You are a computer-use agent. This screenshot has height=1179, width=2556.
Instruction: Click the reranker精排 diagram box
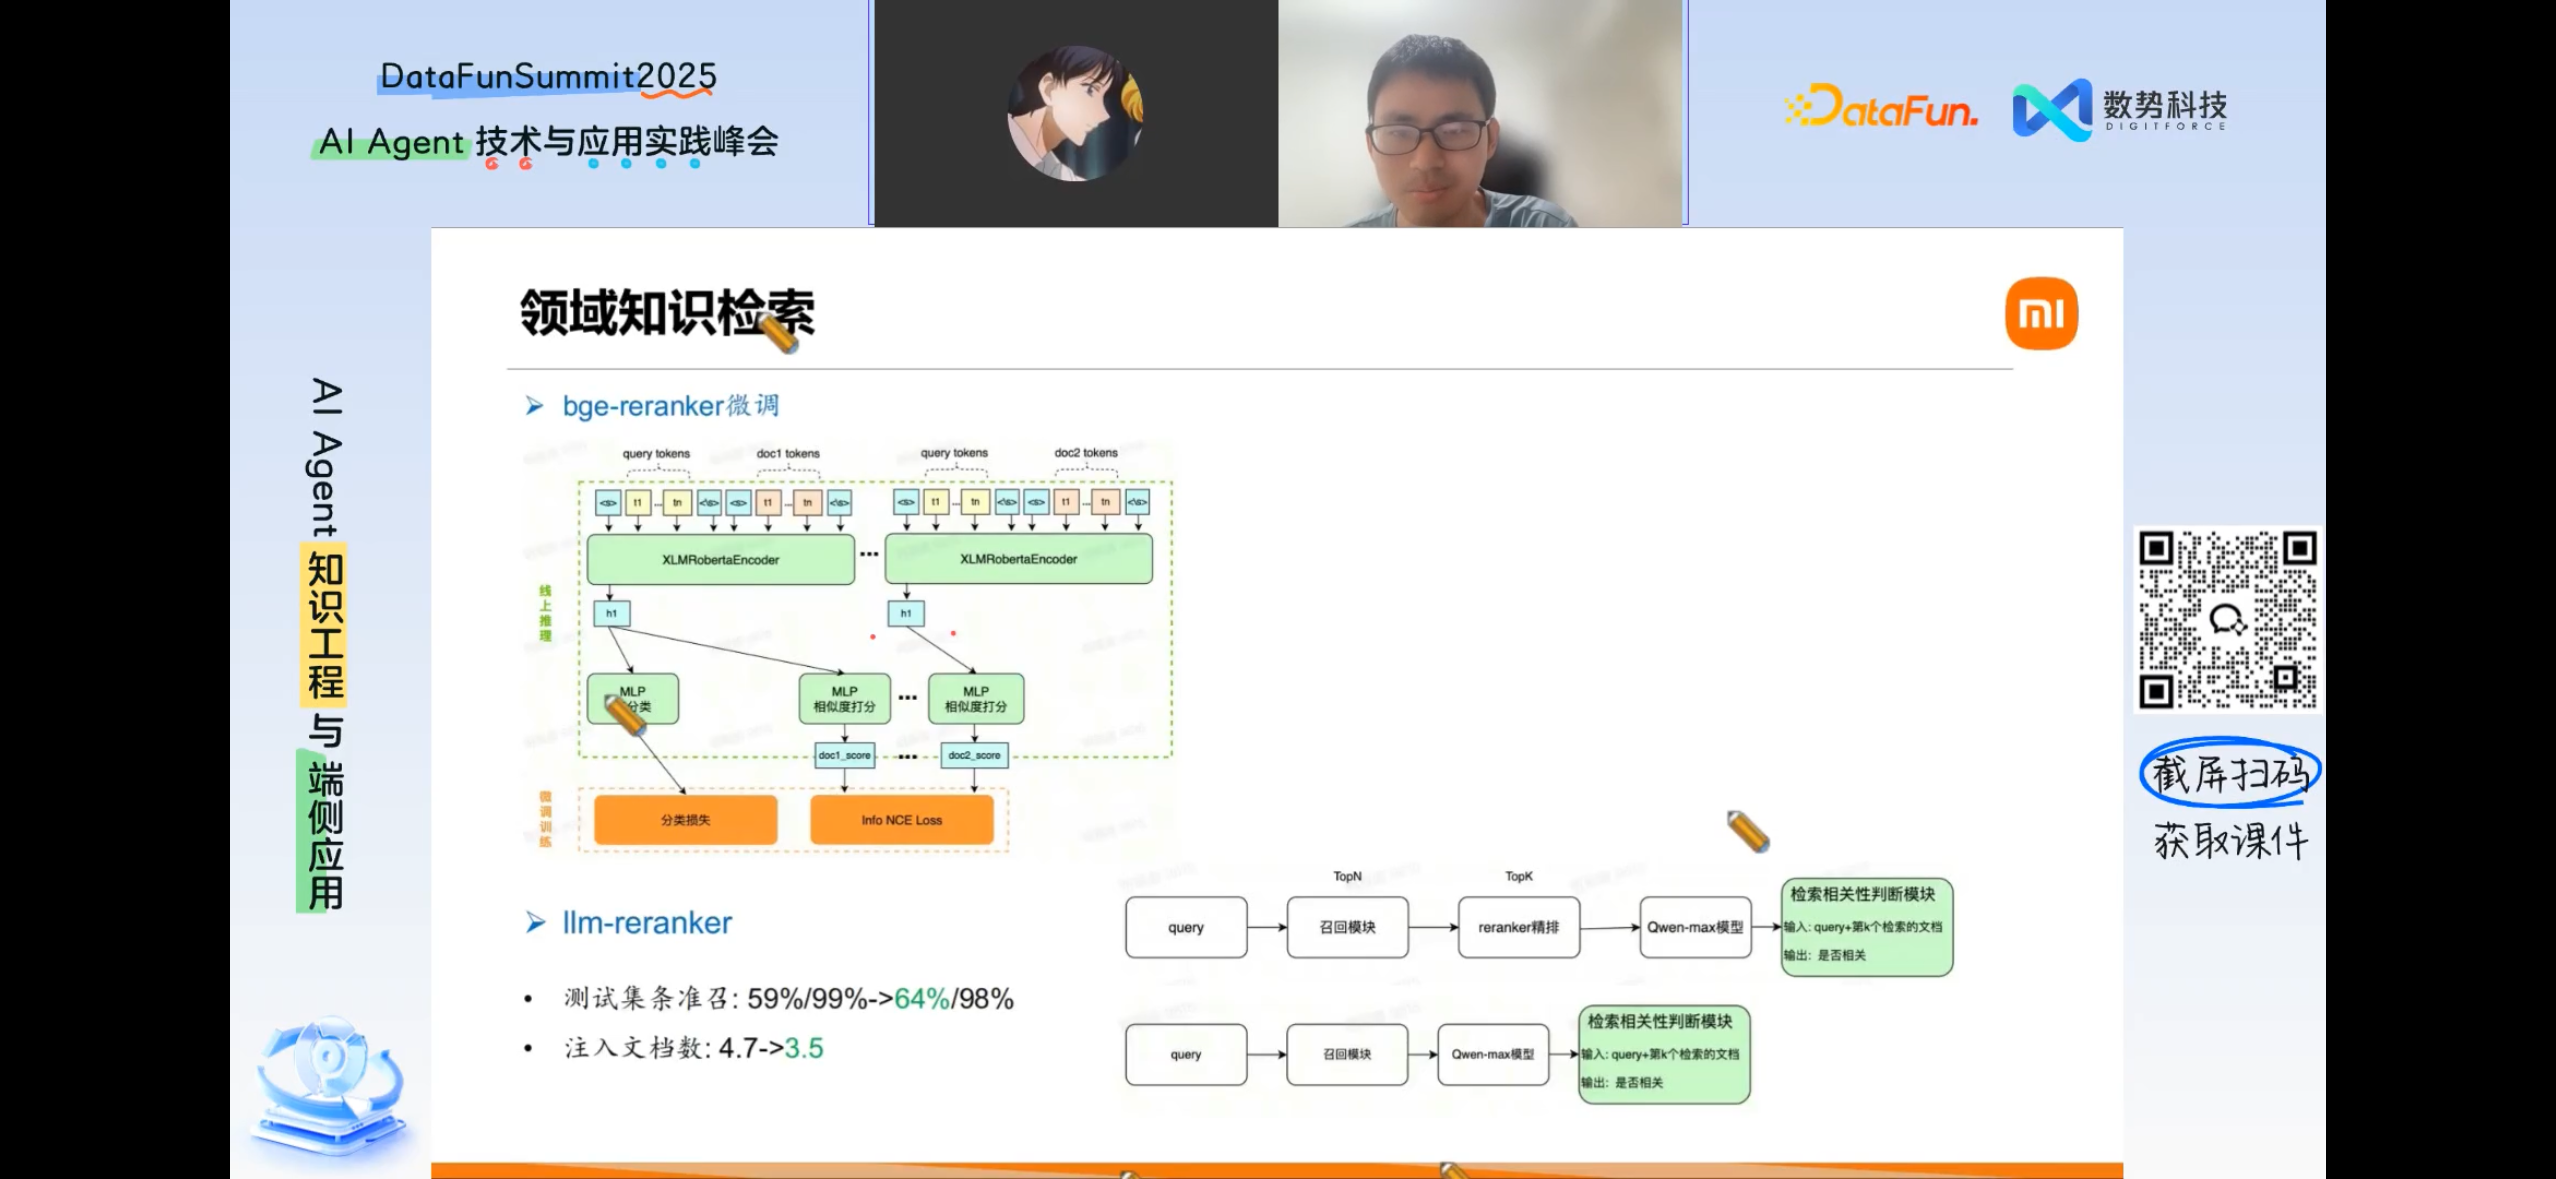(1518, 927)
